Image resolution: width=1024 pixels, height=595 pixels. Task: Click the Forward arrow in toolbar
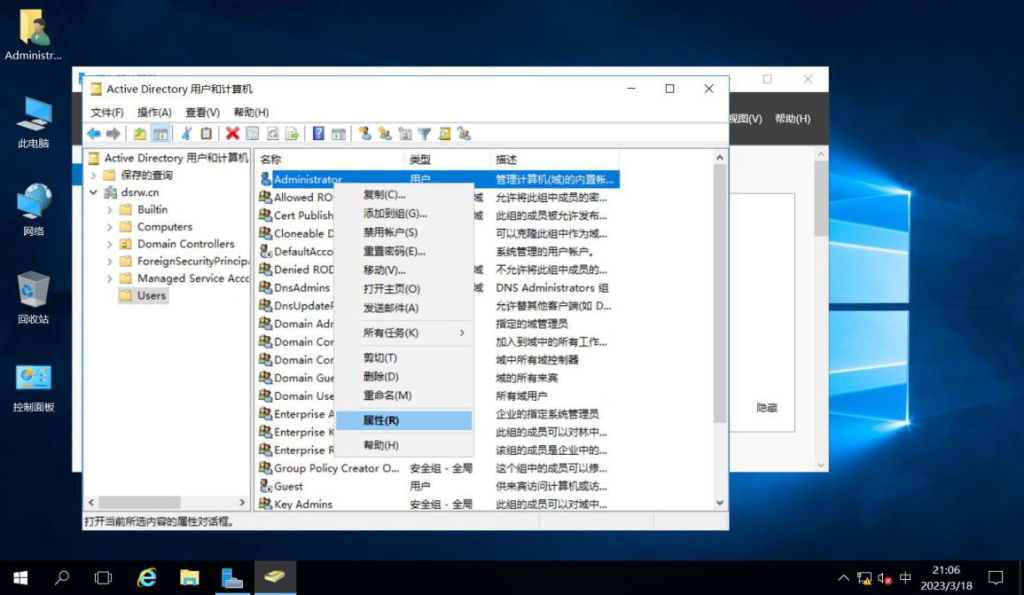114,134
